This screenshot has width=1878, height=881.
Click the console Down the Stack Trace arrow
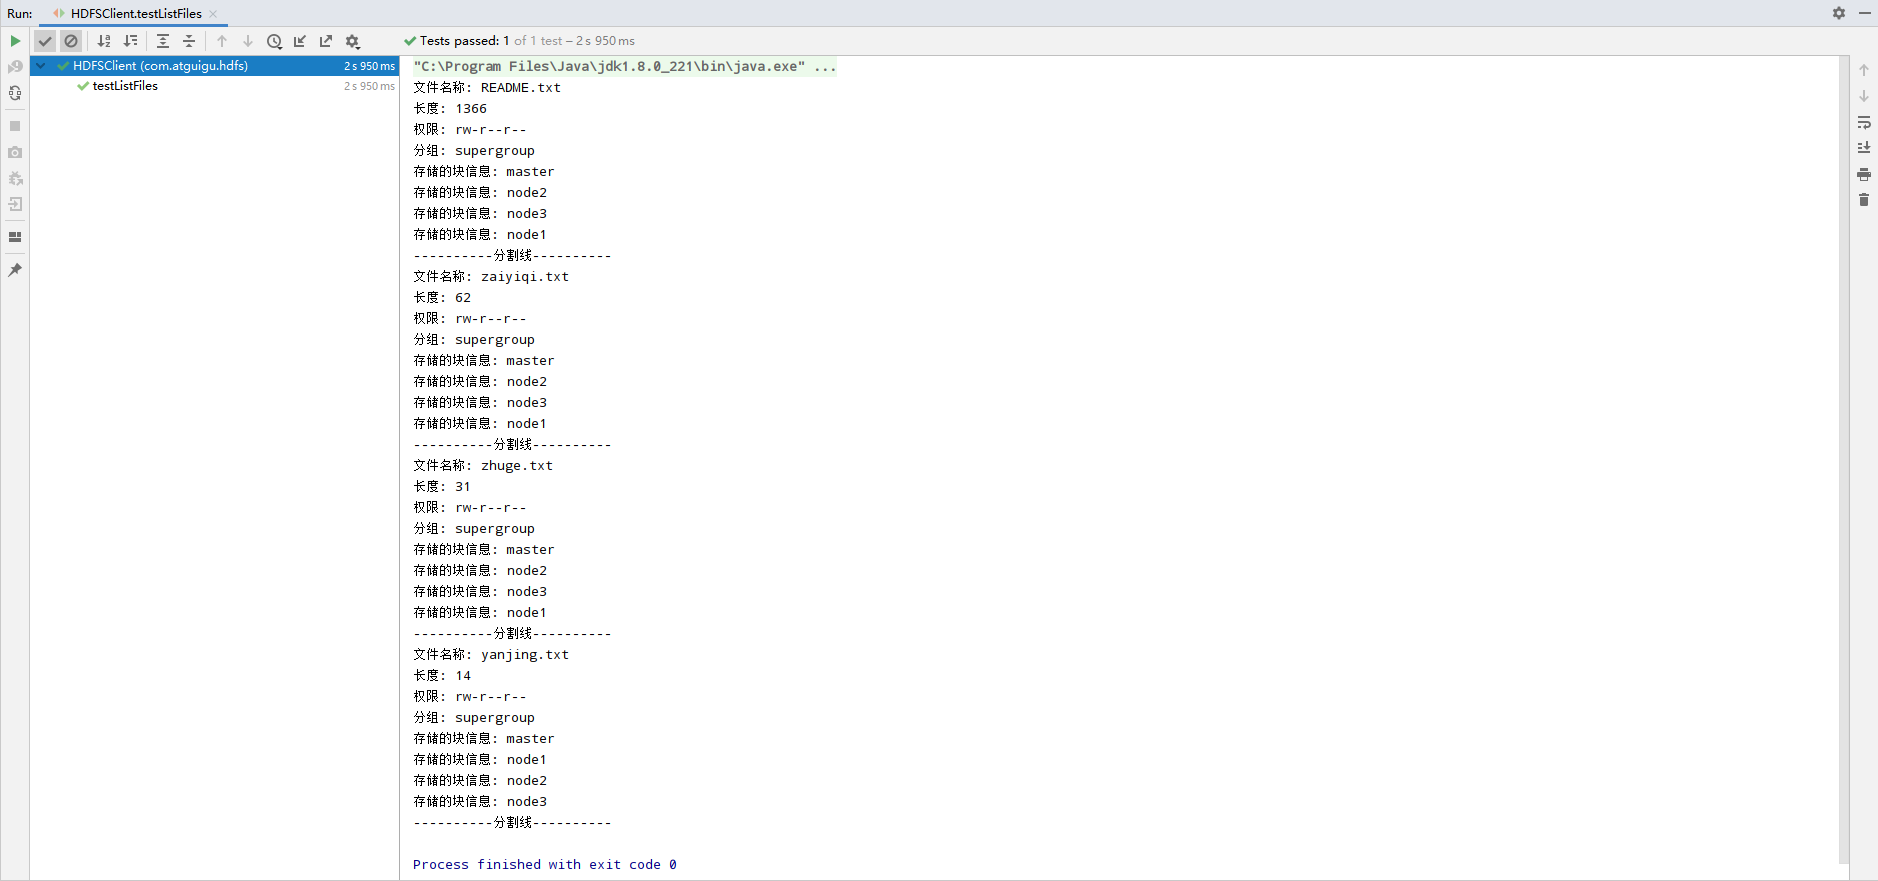click(x=1864, y=96)
